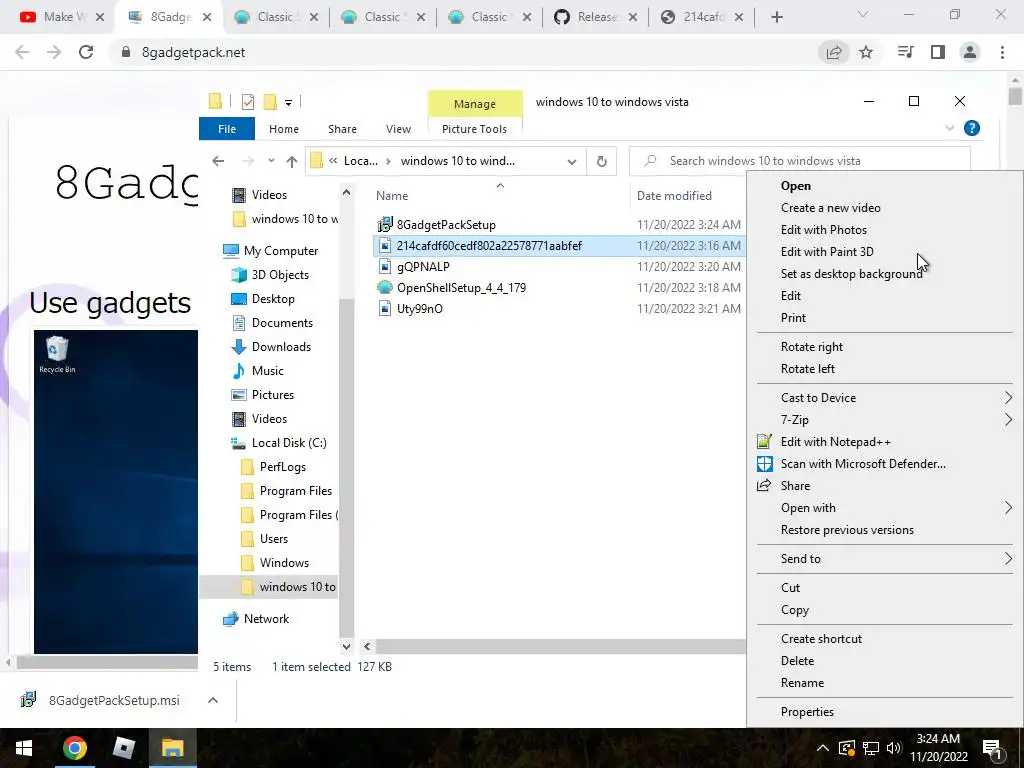Open Customize Quick Access Toolbar dropdown
Viewport: 1024px width, 768px height.
[288, 103]
